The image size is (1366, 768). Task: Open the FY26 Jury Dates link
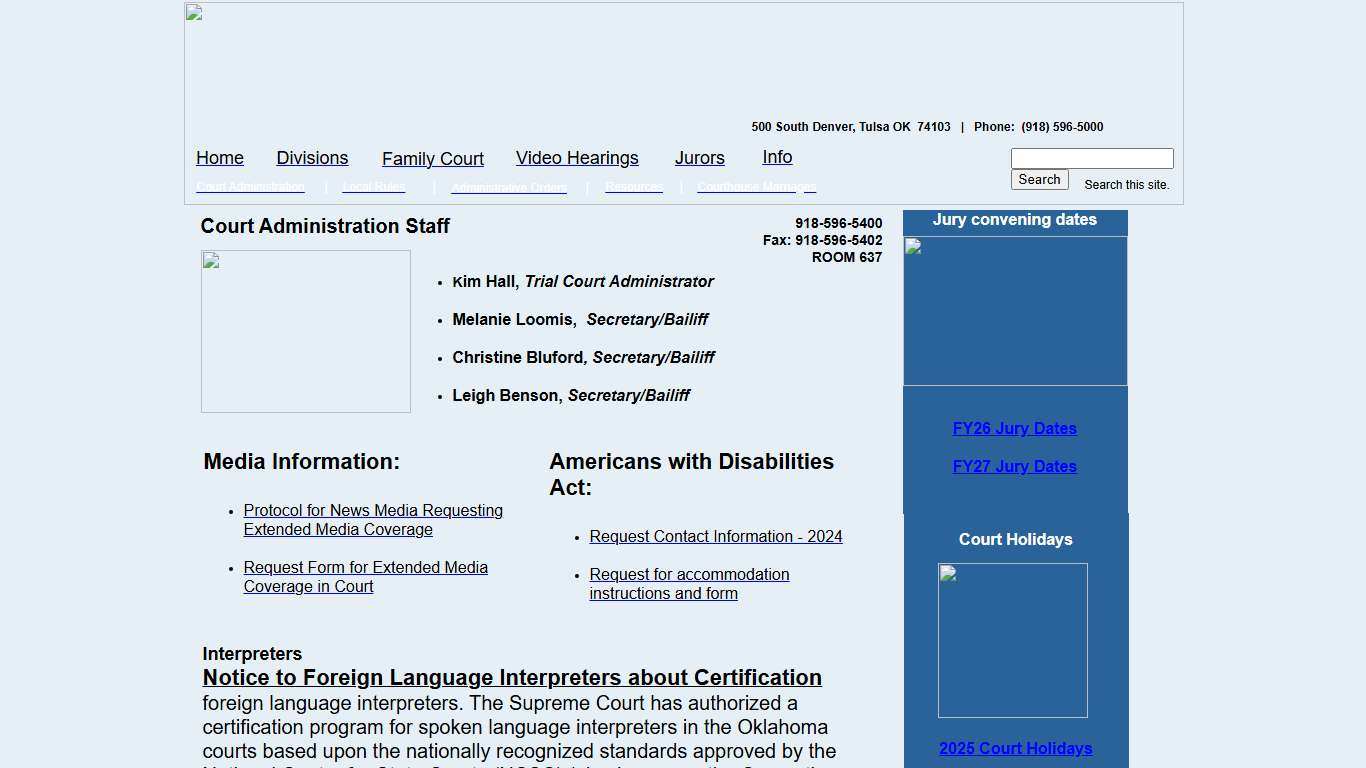click(1015, 428)
